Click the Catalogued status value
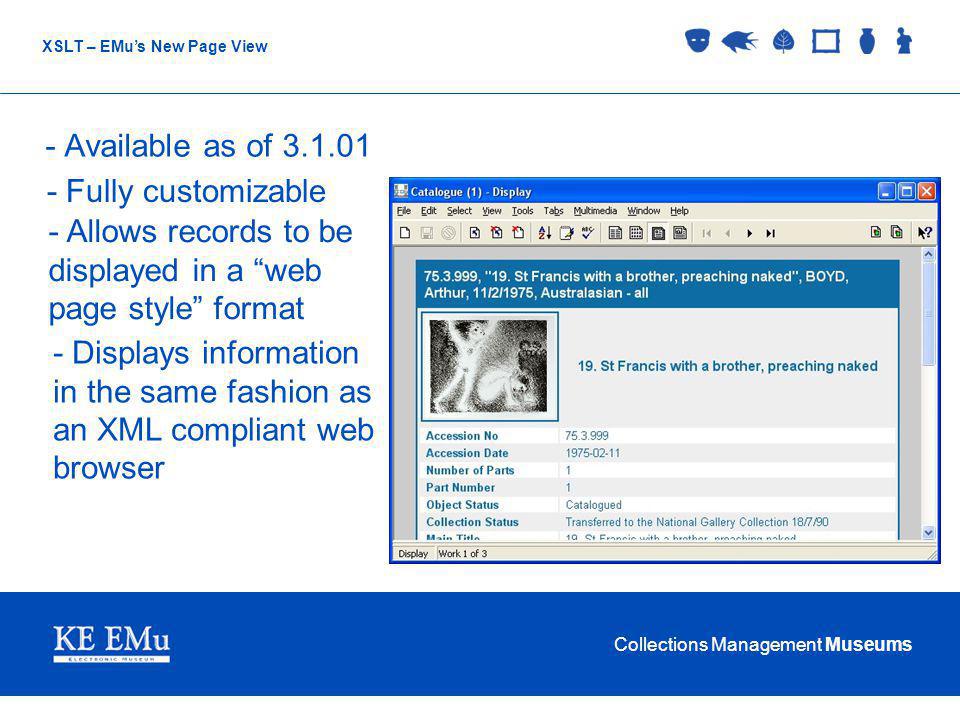The height and width of the screenshot is (720, 960). 593,504
